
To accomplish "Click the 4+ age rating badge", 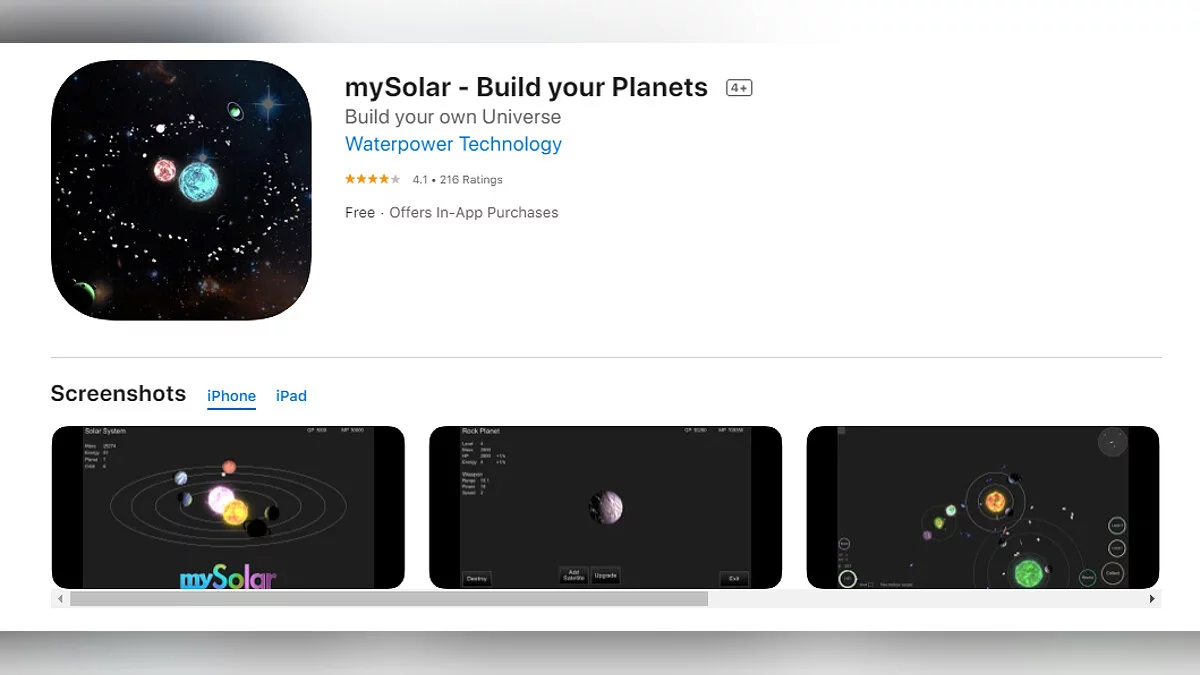I will click(x=739, y=88).
